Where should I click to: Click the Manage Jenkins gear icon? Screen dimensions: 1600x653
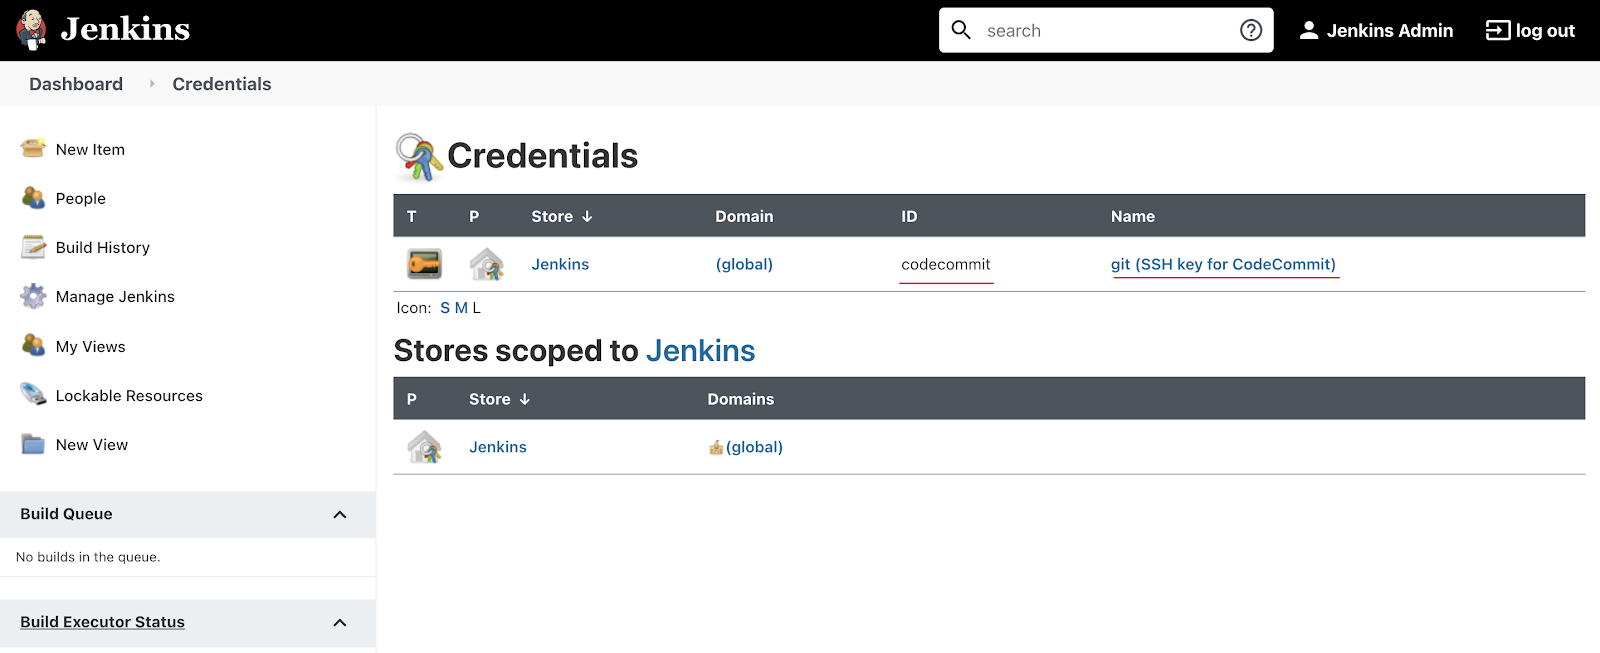point(33,296)
